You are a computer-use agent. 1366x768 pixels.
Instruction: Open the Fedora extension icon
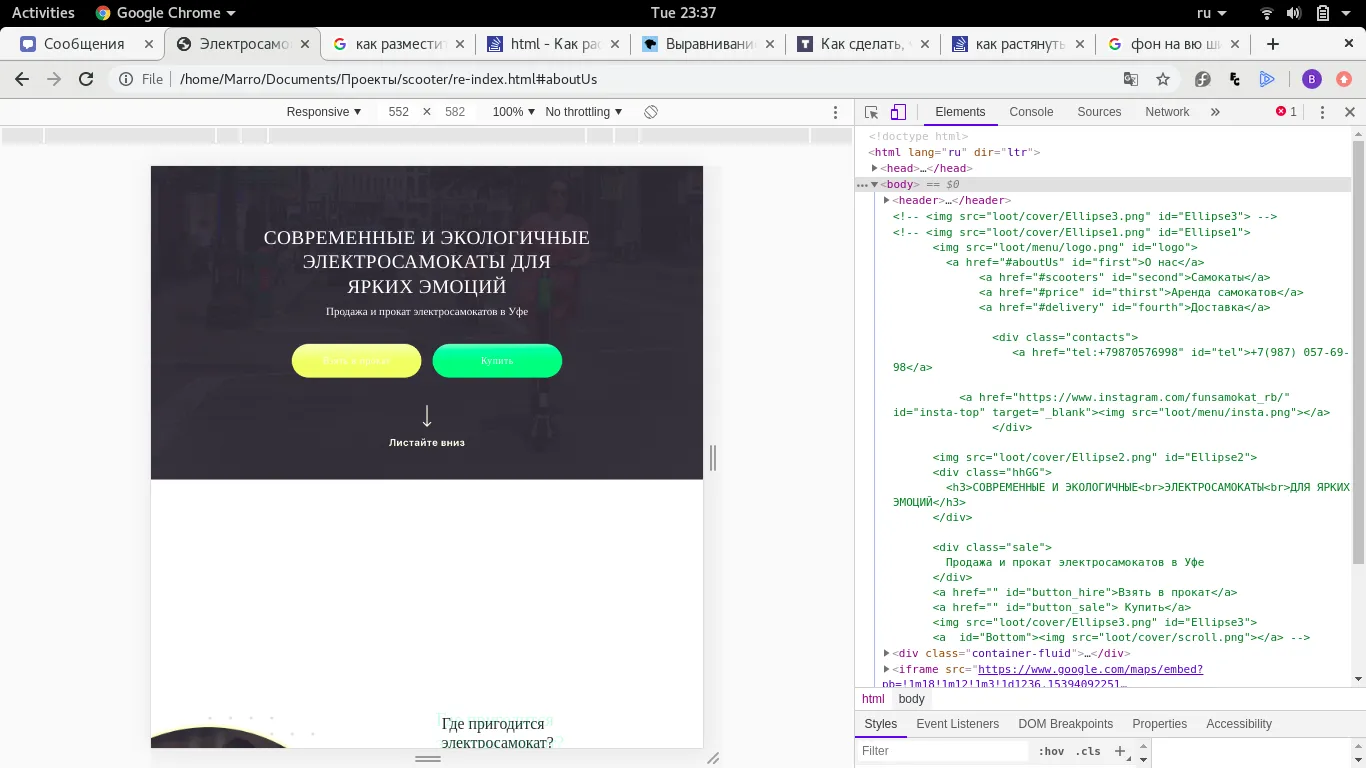pyautogui.click(x=1203, y=79)
